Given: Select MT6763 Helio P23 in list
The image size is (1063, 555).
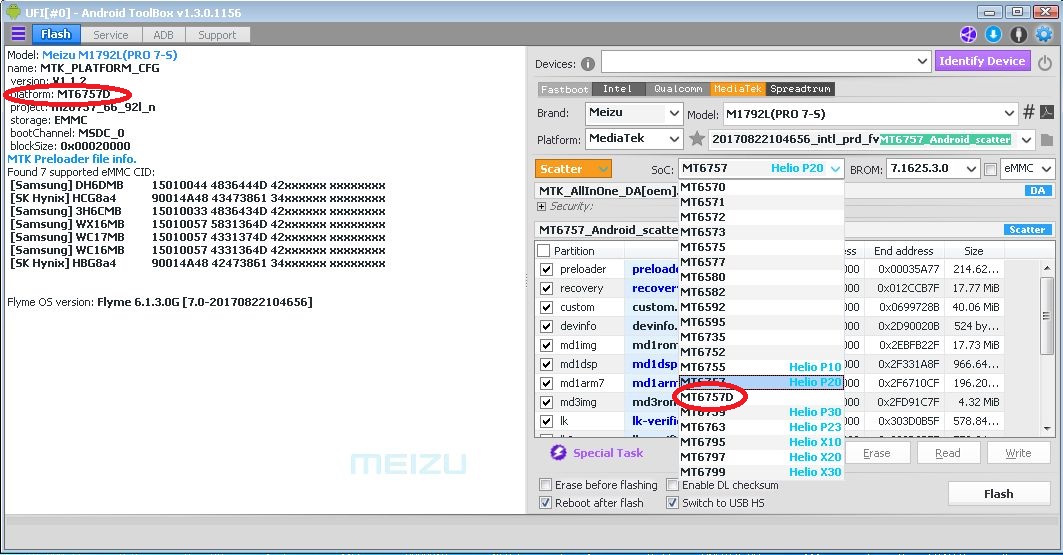Looking at the screenshot, I should tap(761, 427).
